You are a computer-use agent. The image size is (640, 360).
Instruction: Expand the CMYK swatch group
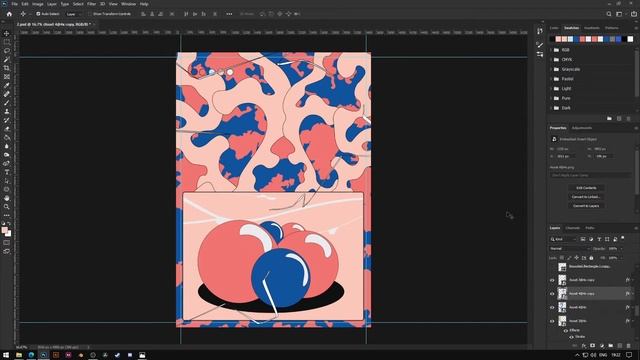coord(551,60)
